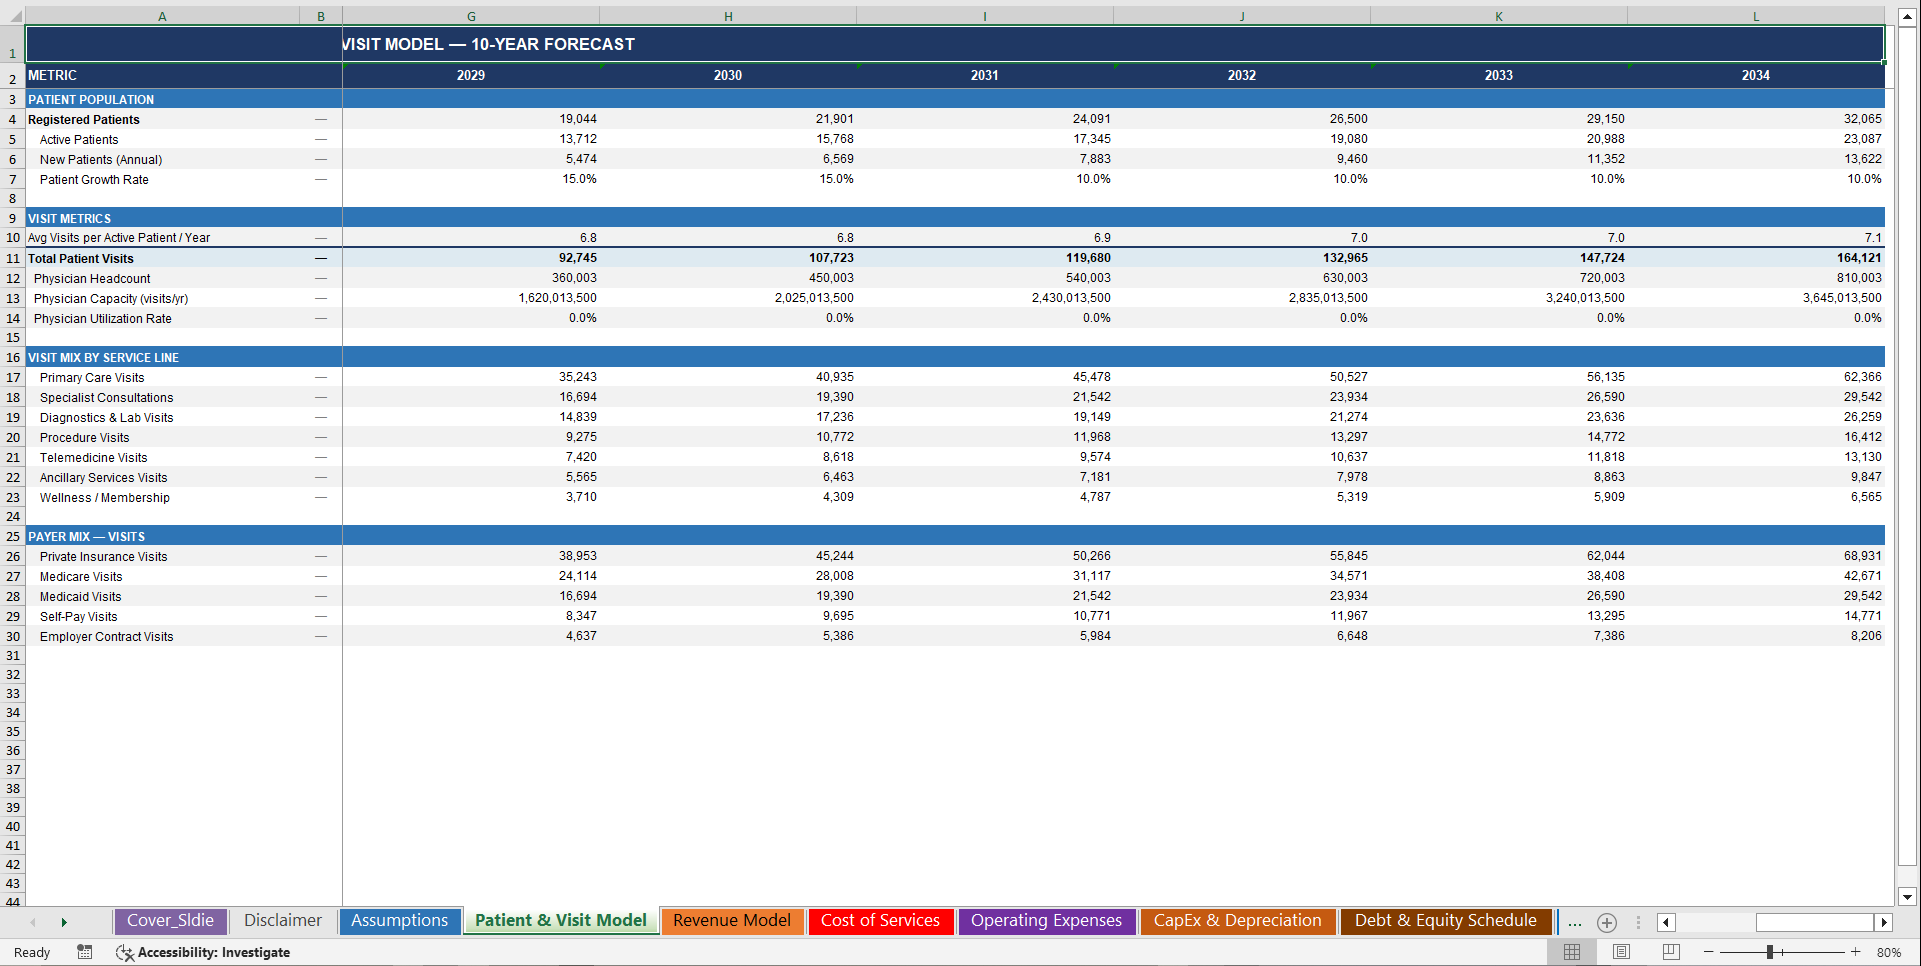Screen dimensions: 1921x966
Task: Select all cells via corner triangle icon
Action: [13, 15]
